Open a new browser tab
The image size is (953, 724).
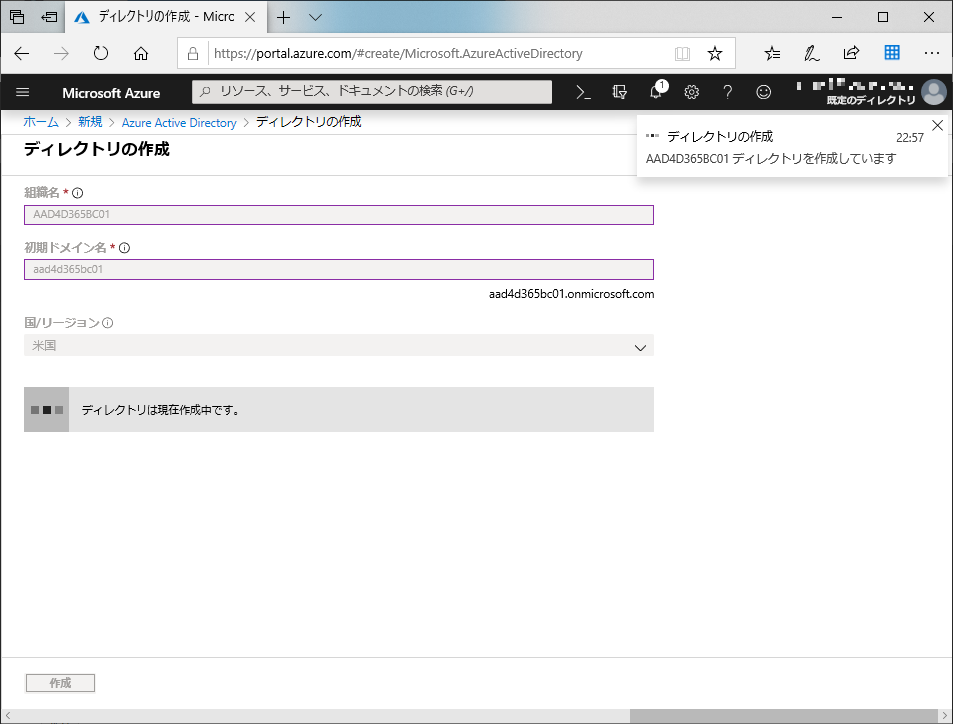[x=283, y=17]
